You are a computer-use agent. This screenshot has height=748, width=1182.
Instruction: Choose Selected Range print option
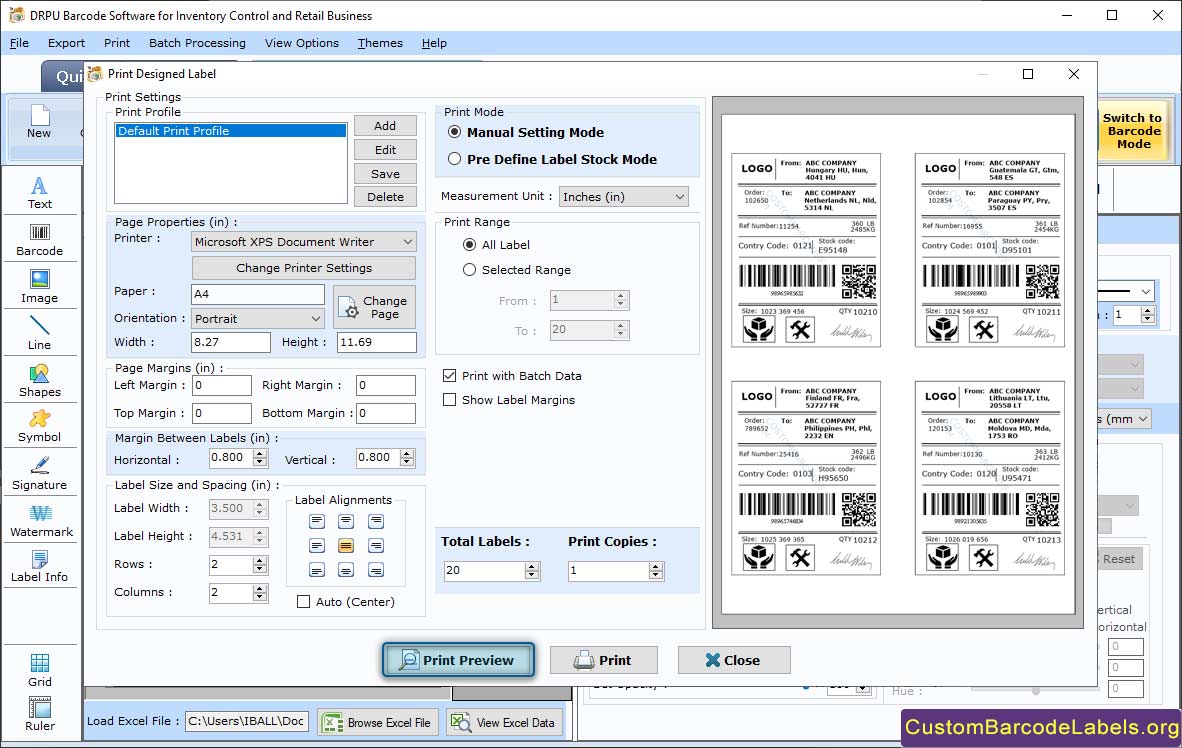click(469, 270)
